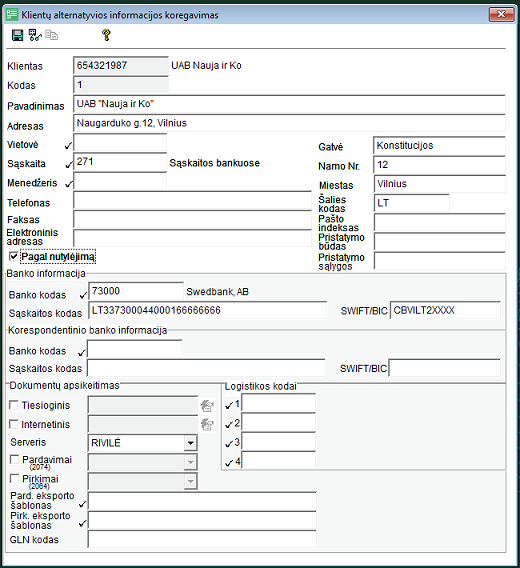520x568 pixels.
Task: Click the mail icon beside the Tiesioginis field
Action: pos(207,406)
